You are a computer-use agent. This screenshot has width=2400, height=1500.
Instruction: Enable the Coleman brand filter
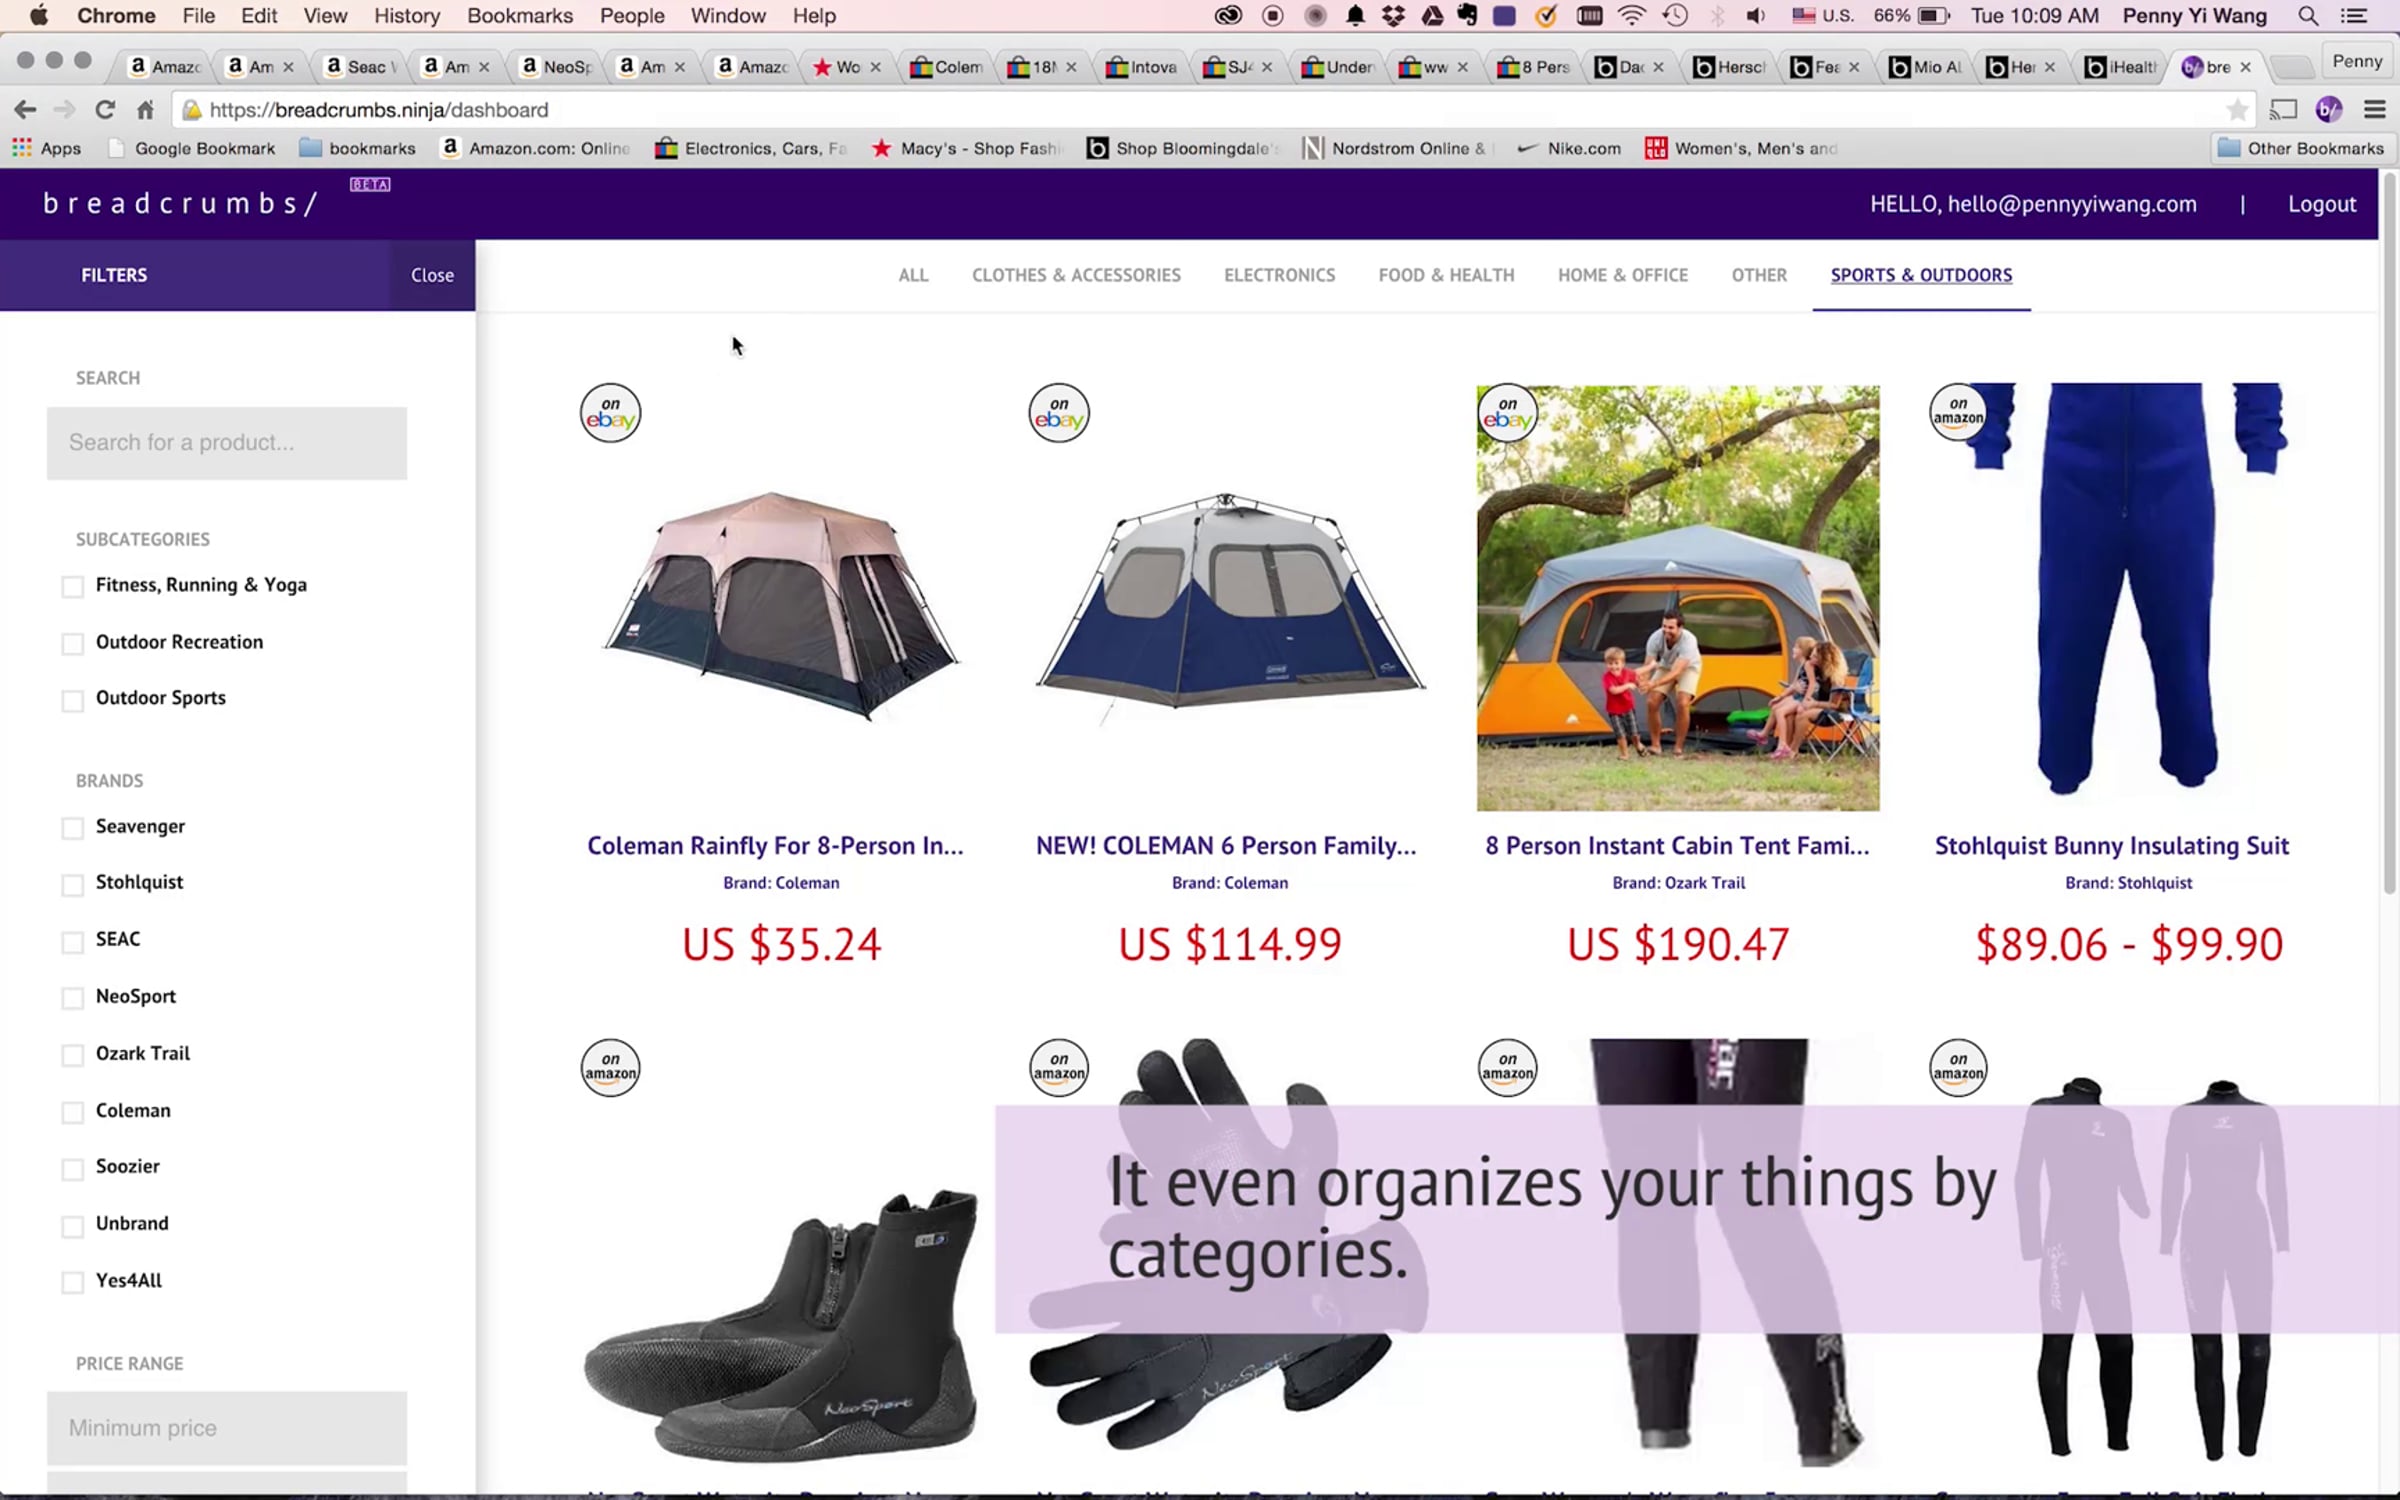(x=73, y=1112)
